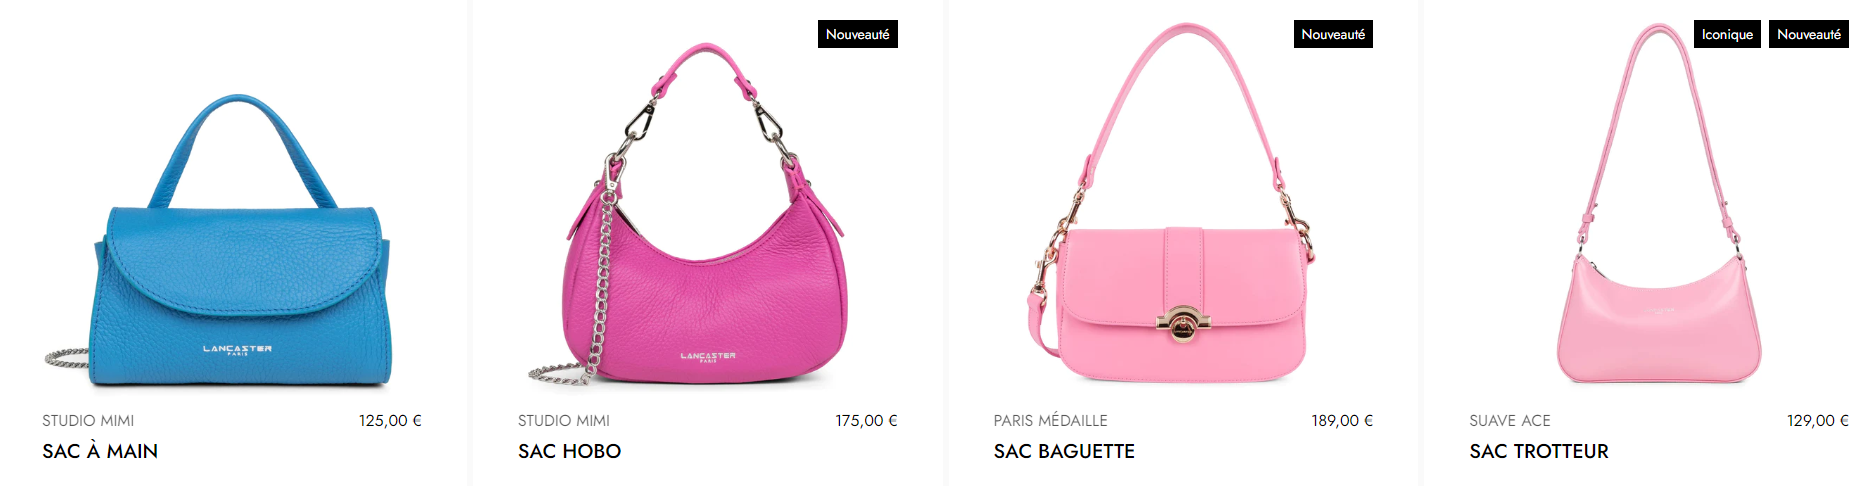
Task: Click the SAC HOBO product title
Action: coord(570,451)
